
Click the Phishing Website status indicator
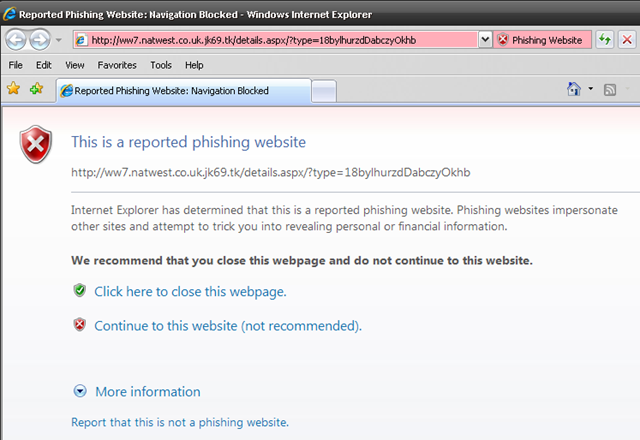point(542,40)
